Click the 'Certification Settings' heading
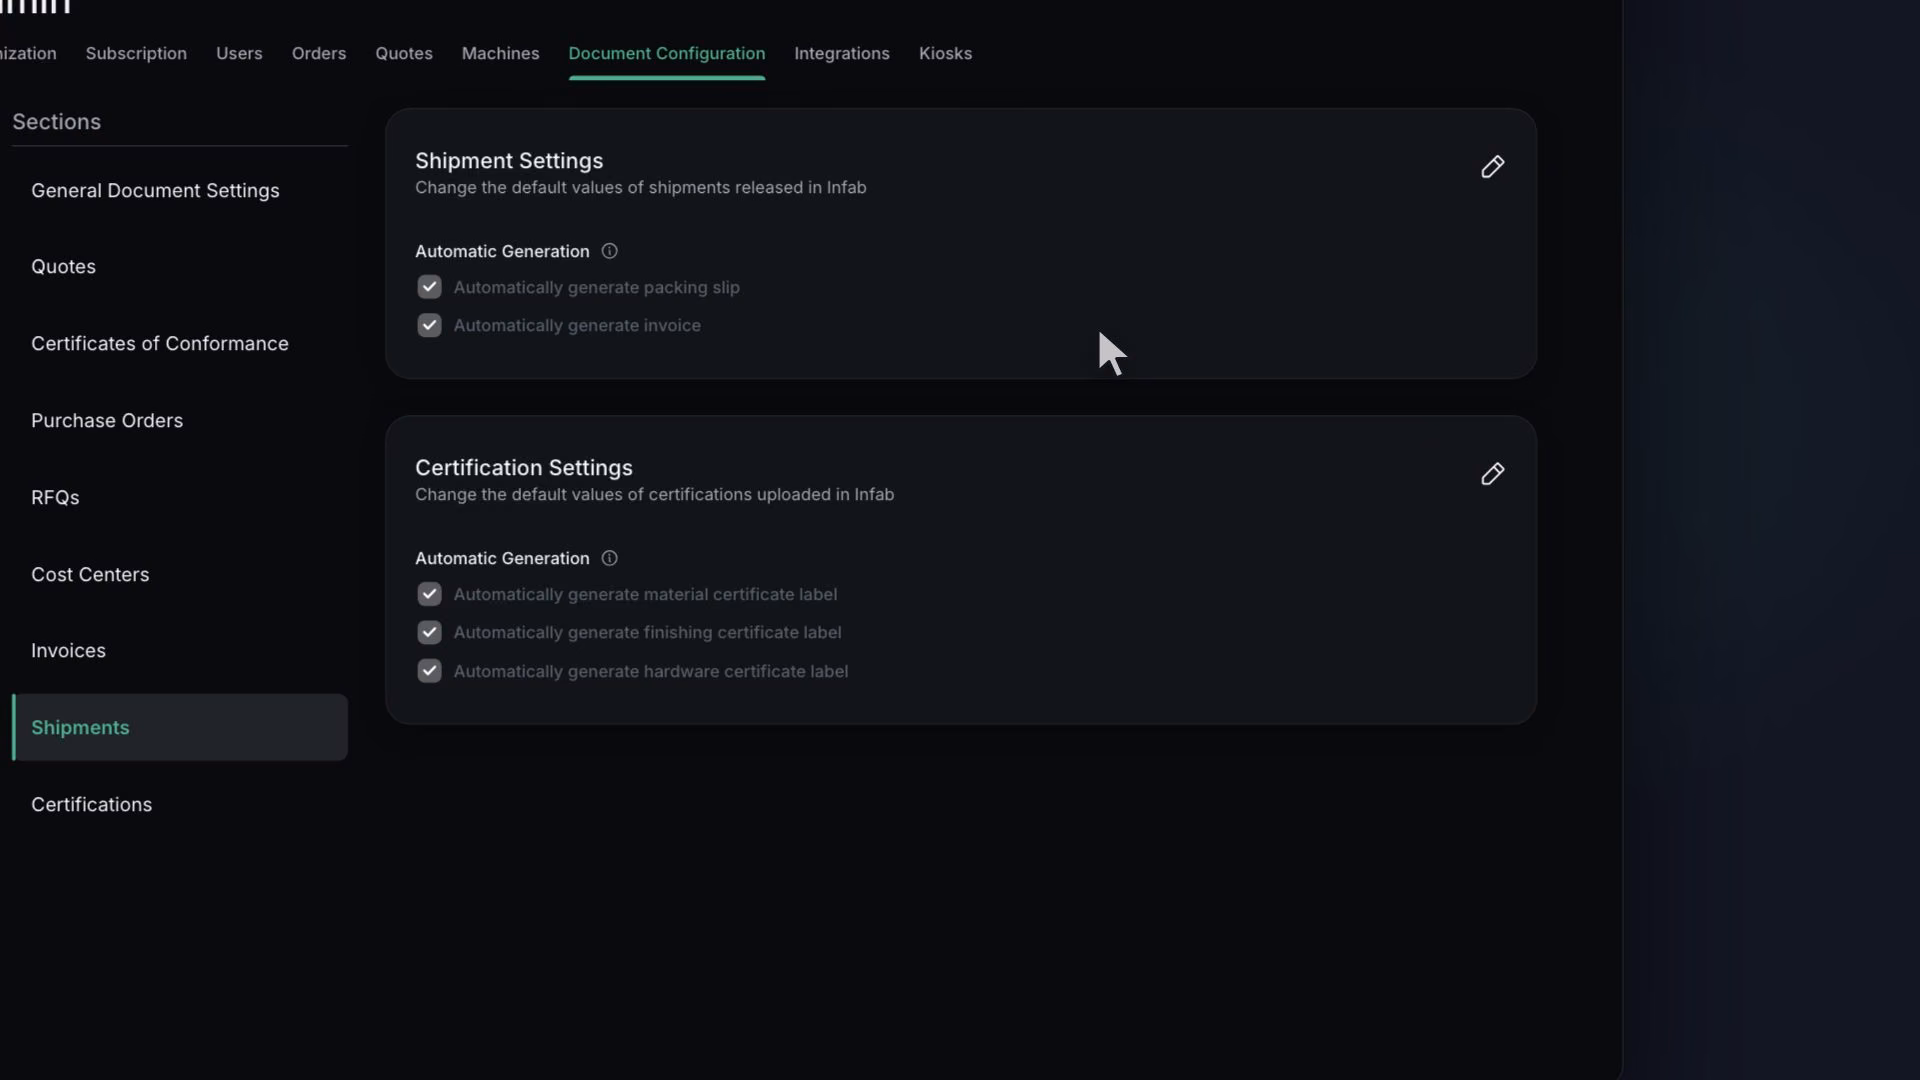This screenshot has width=1920, height=1080. pyautogui.click(x=524, y=468)
